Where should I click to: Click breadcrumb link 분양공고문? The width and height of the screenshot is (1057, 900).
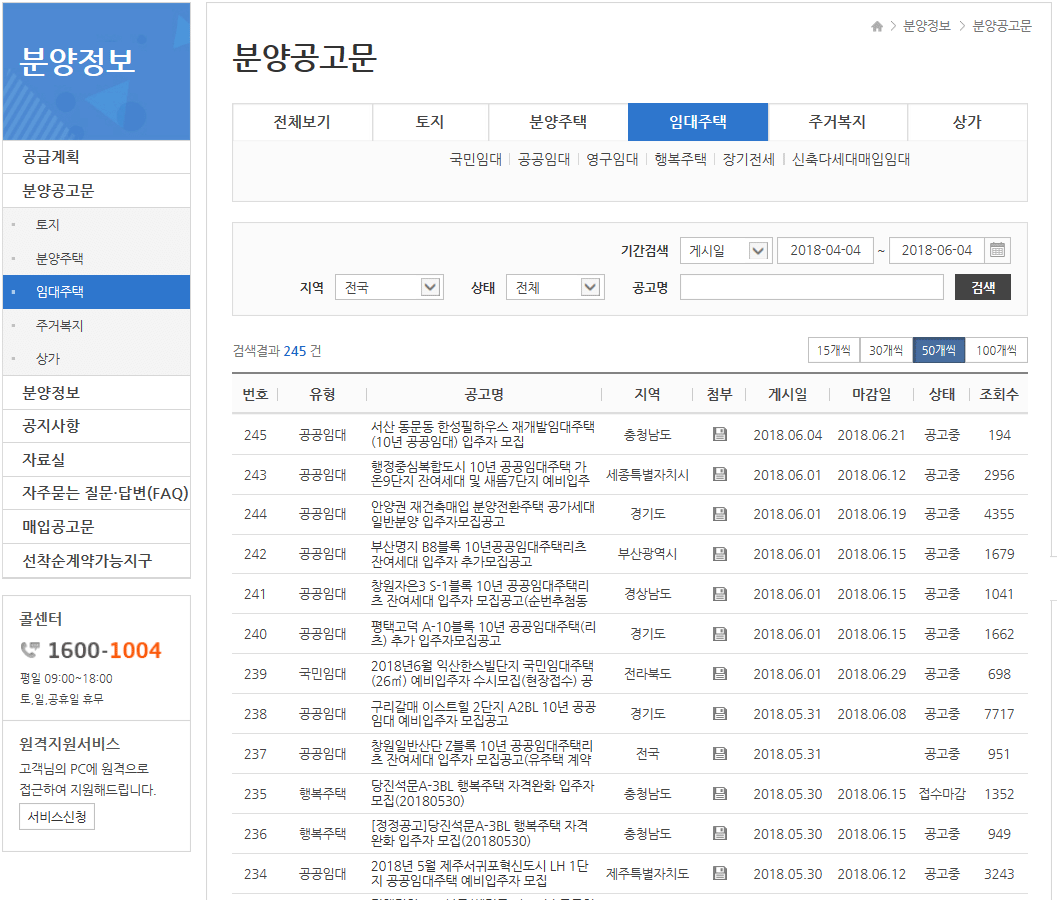[x=1002, y=26]
